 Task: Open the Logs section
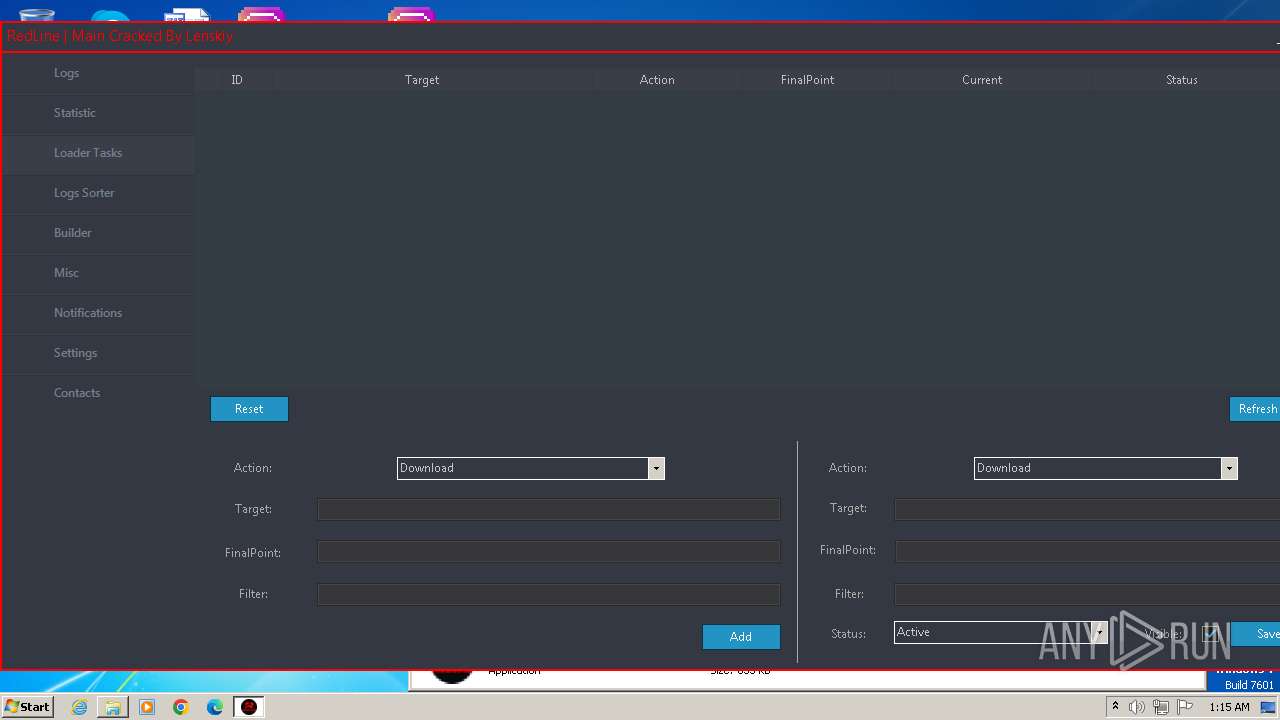pyautogui.click(x=97, y=73)
